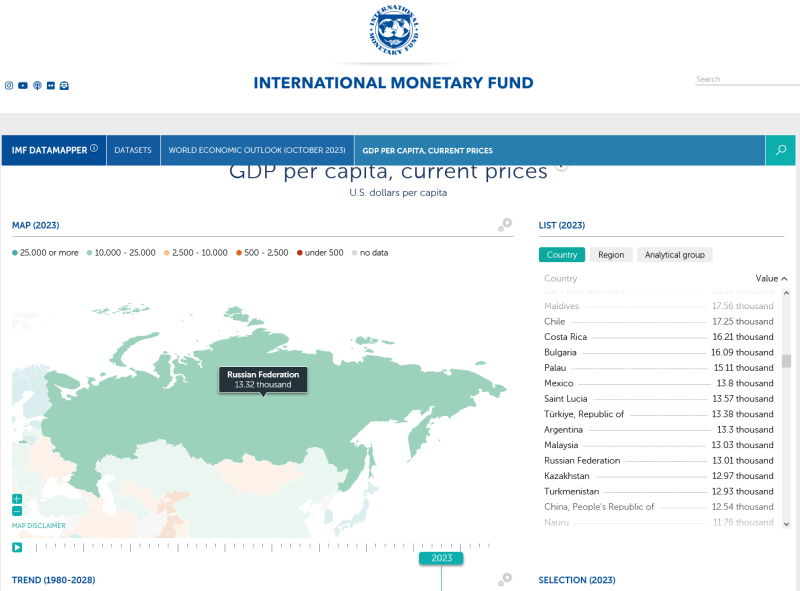Click the info icon beside IMF DataMapper
The image size is (800, 591).
94,148
